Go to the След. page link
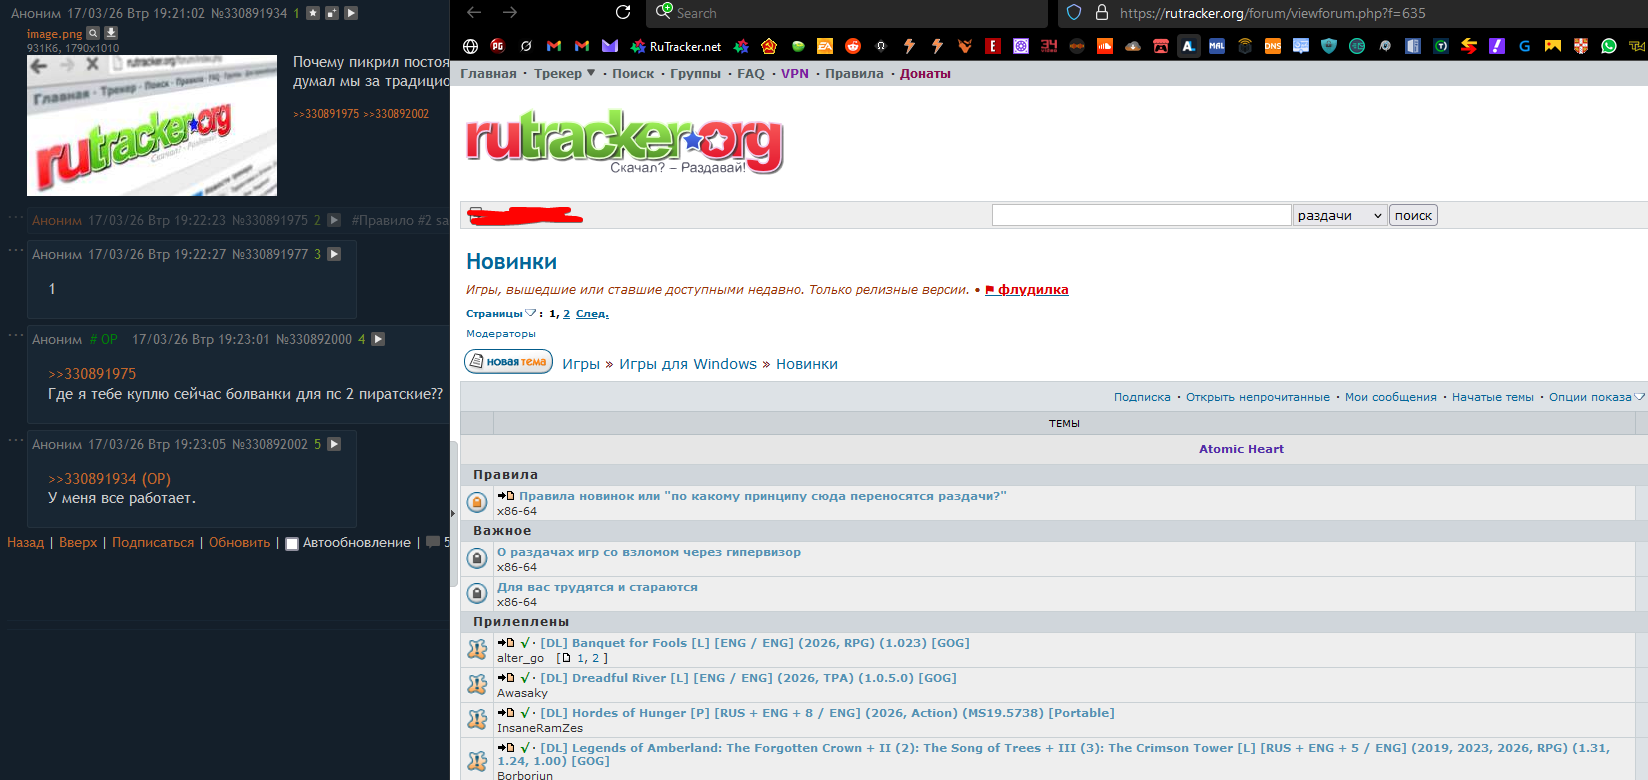The height and width of the screenshot is (780, 1648). 592,314
